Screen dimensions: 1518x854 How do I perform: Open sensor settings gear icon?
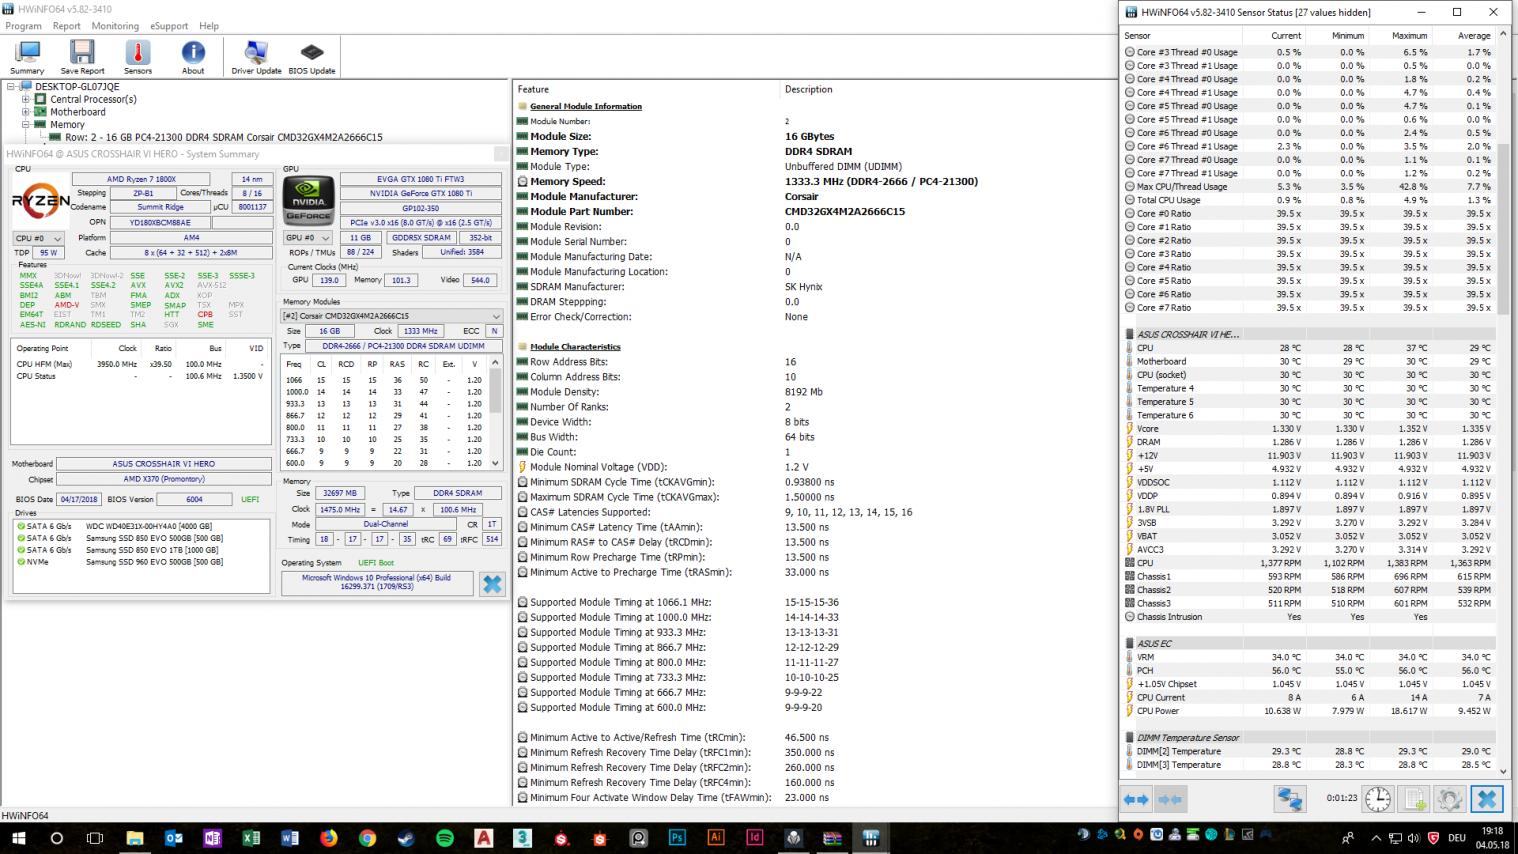1450,798
